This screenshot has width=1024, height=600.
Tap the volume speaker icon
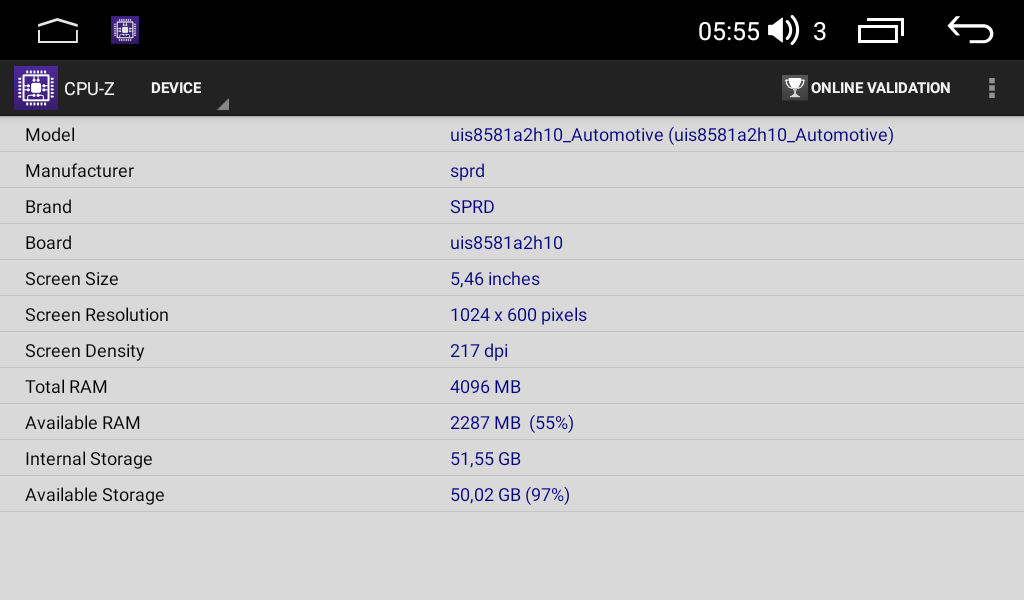click(x=783, y=31)
